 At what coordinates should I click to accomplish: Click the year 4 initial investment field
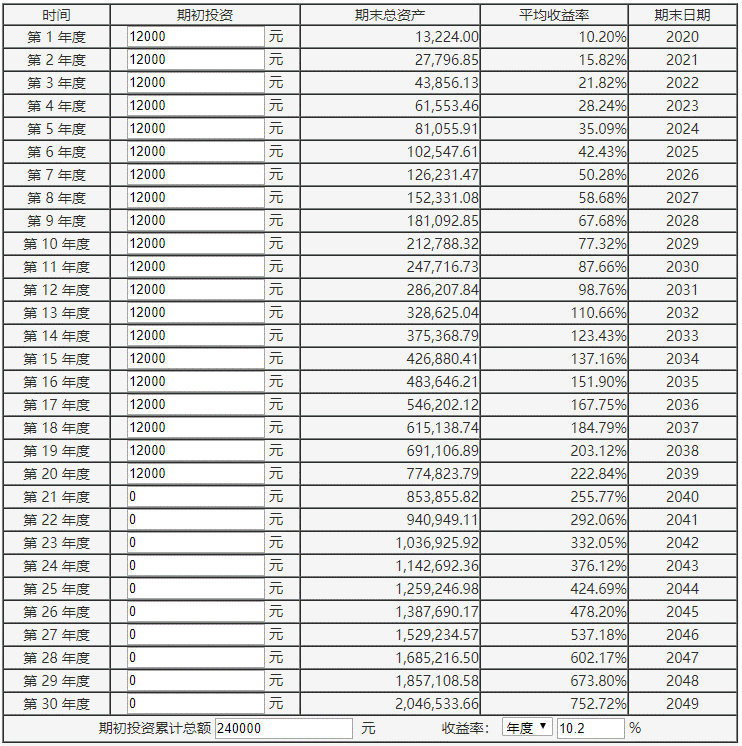195,106
